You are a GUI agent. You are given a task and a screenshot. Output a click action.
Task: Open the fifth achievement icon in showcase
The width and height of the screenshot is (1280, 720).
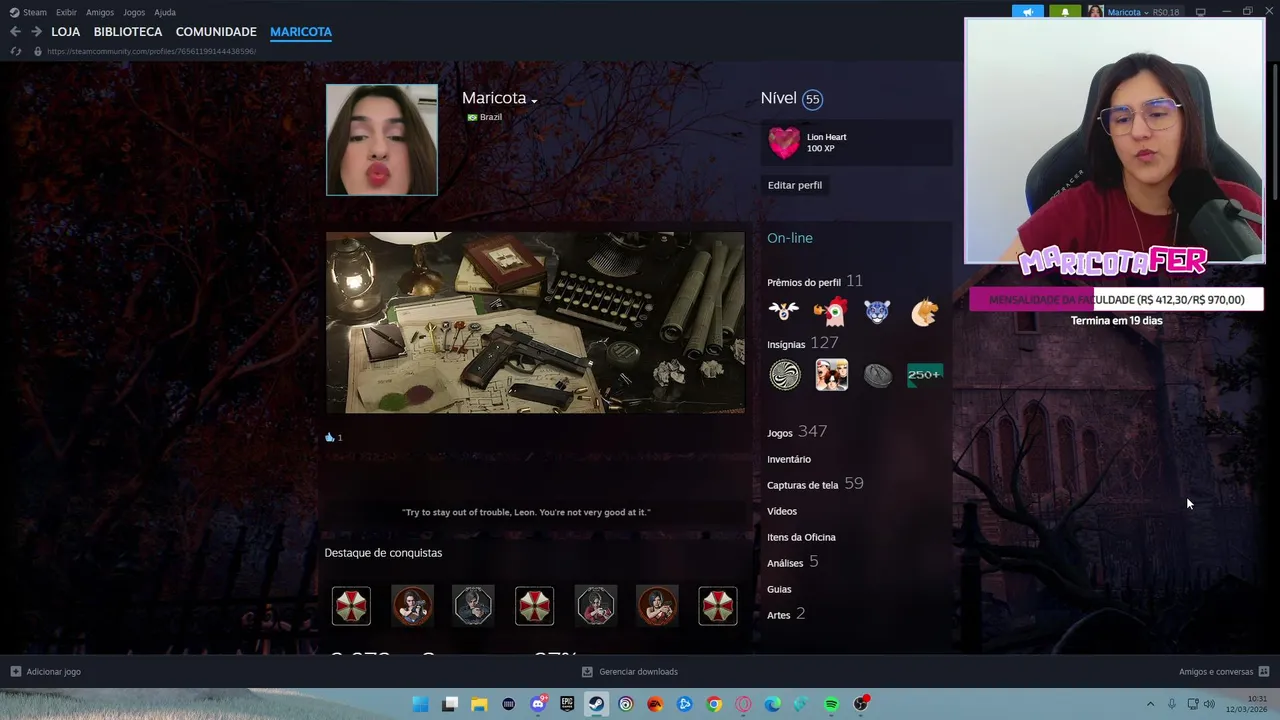tap(595, 606)
